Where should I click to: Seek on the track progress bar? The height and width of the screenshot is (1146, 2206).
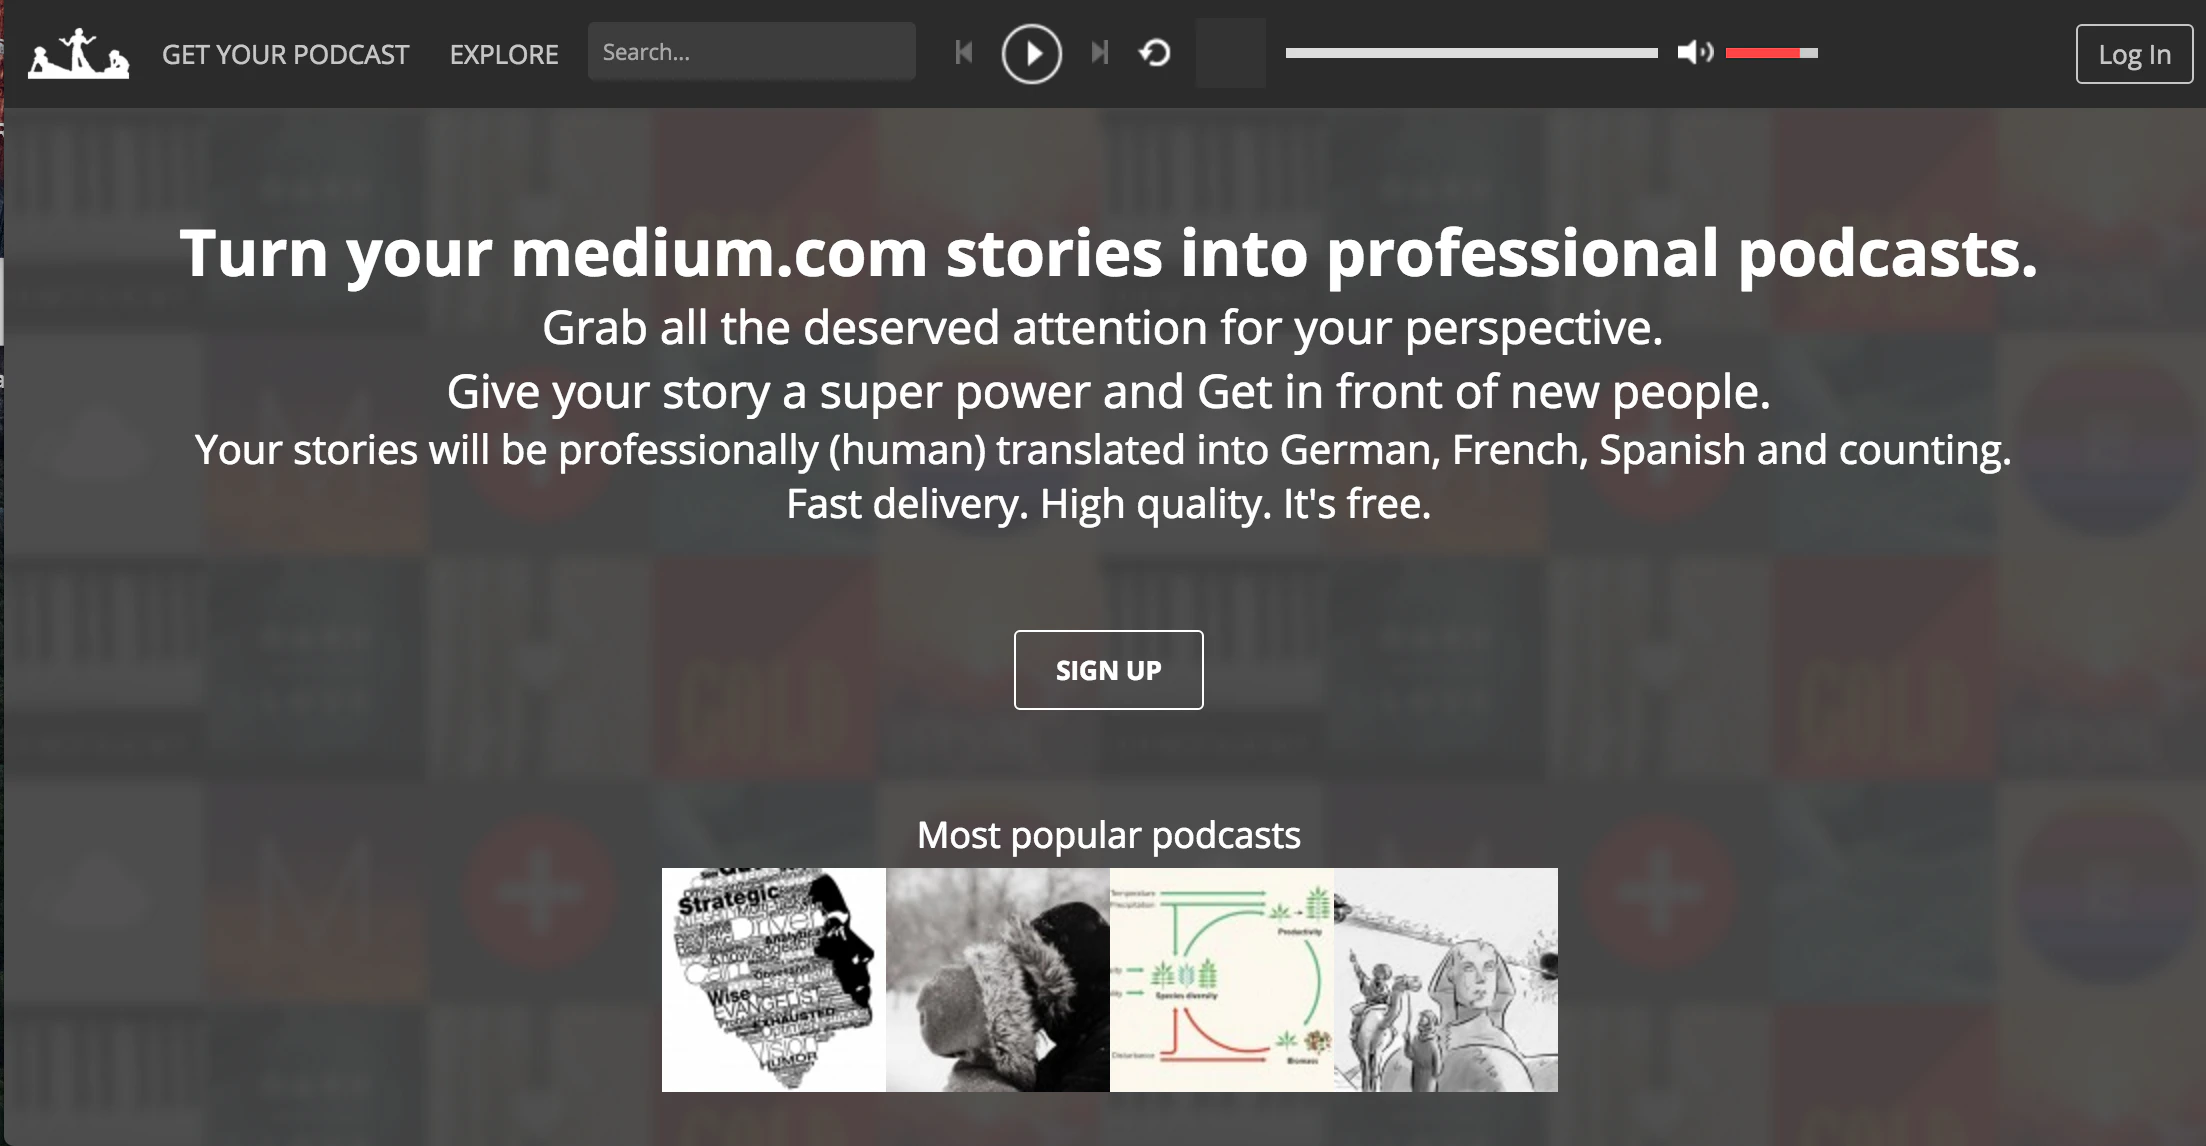(1471, 53)
